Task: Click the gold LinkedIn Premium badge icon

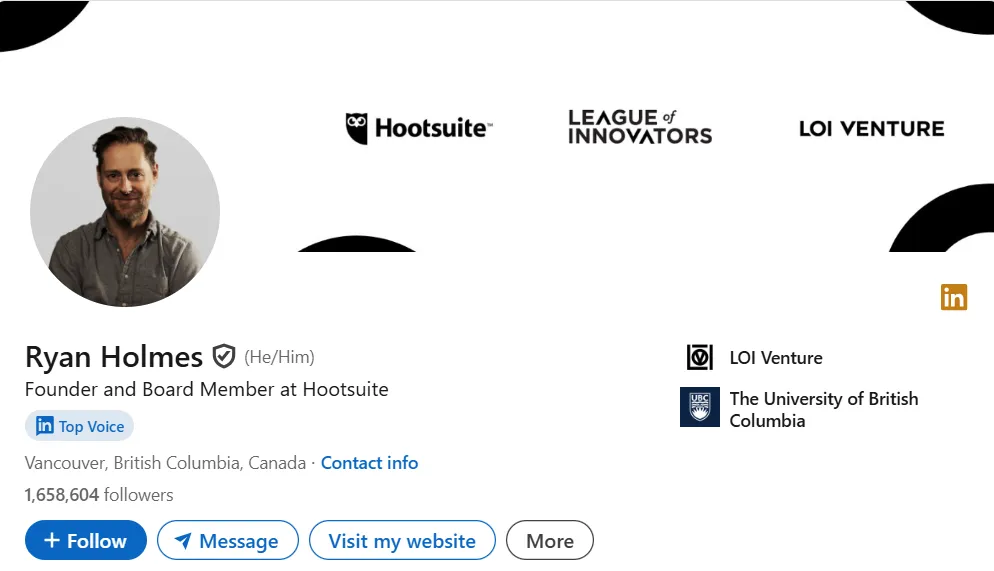Action: [954, 297]
